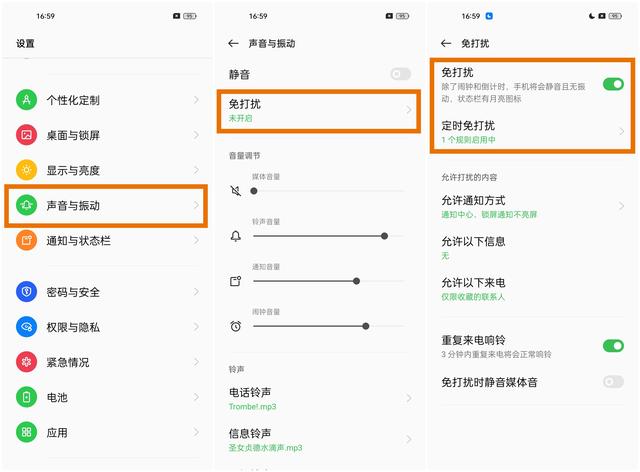
Task: Tap the blue app icon next to 16:59
Action: (x=489, y=16)
